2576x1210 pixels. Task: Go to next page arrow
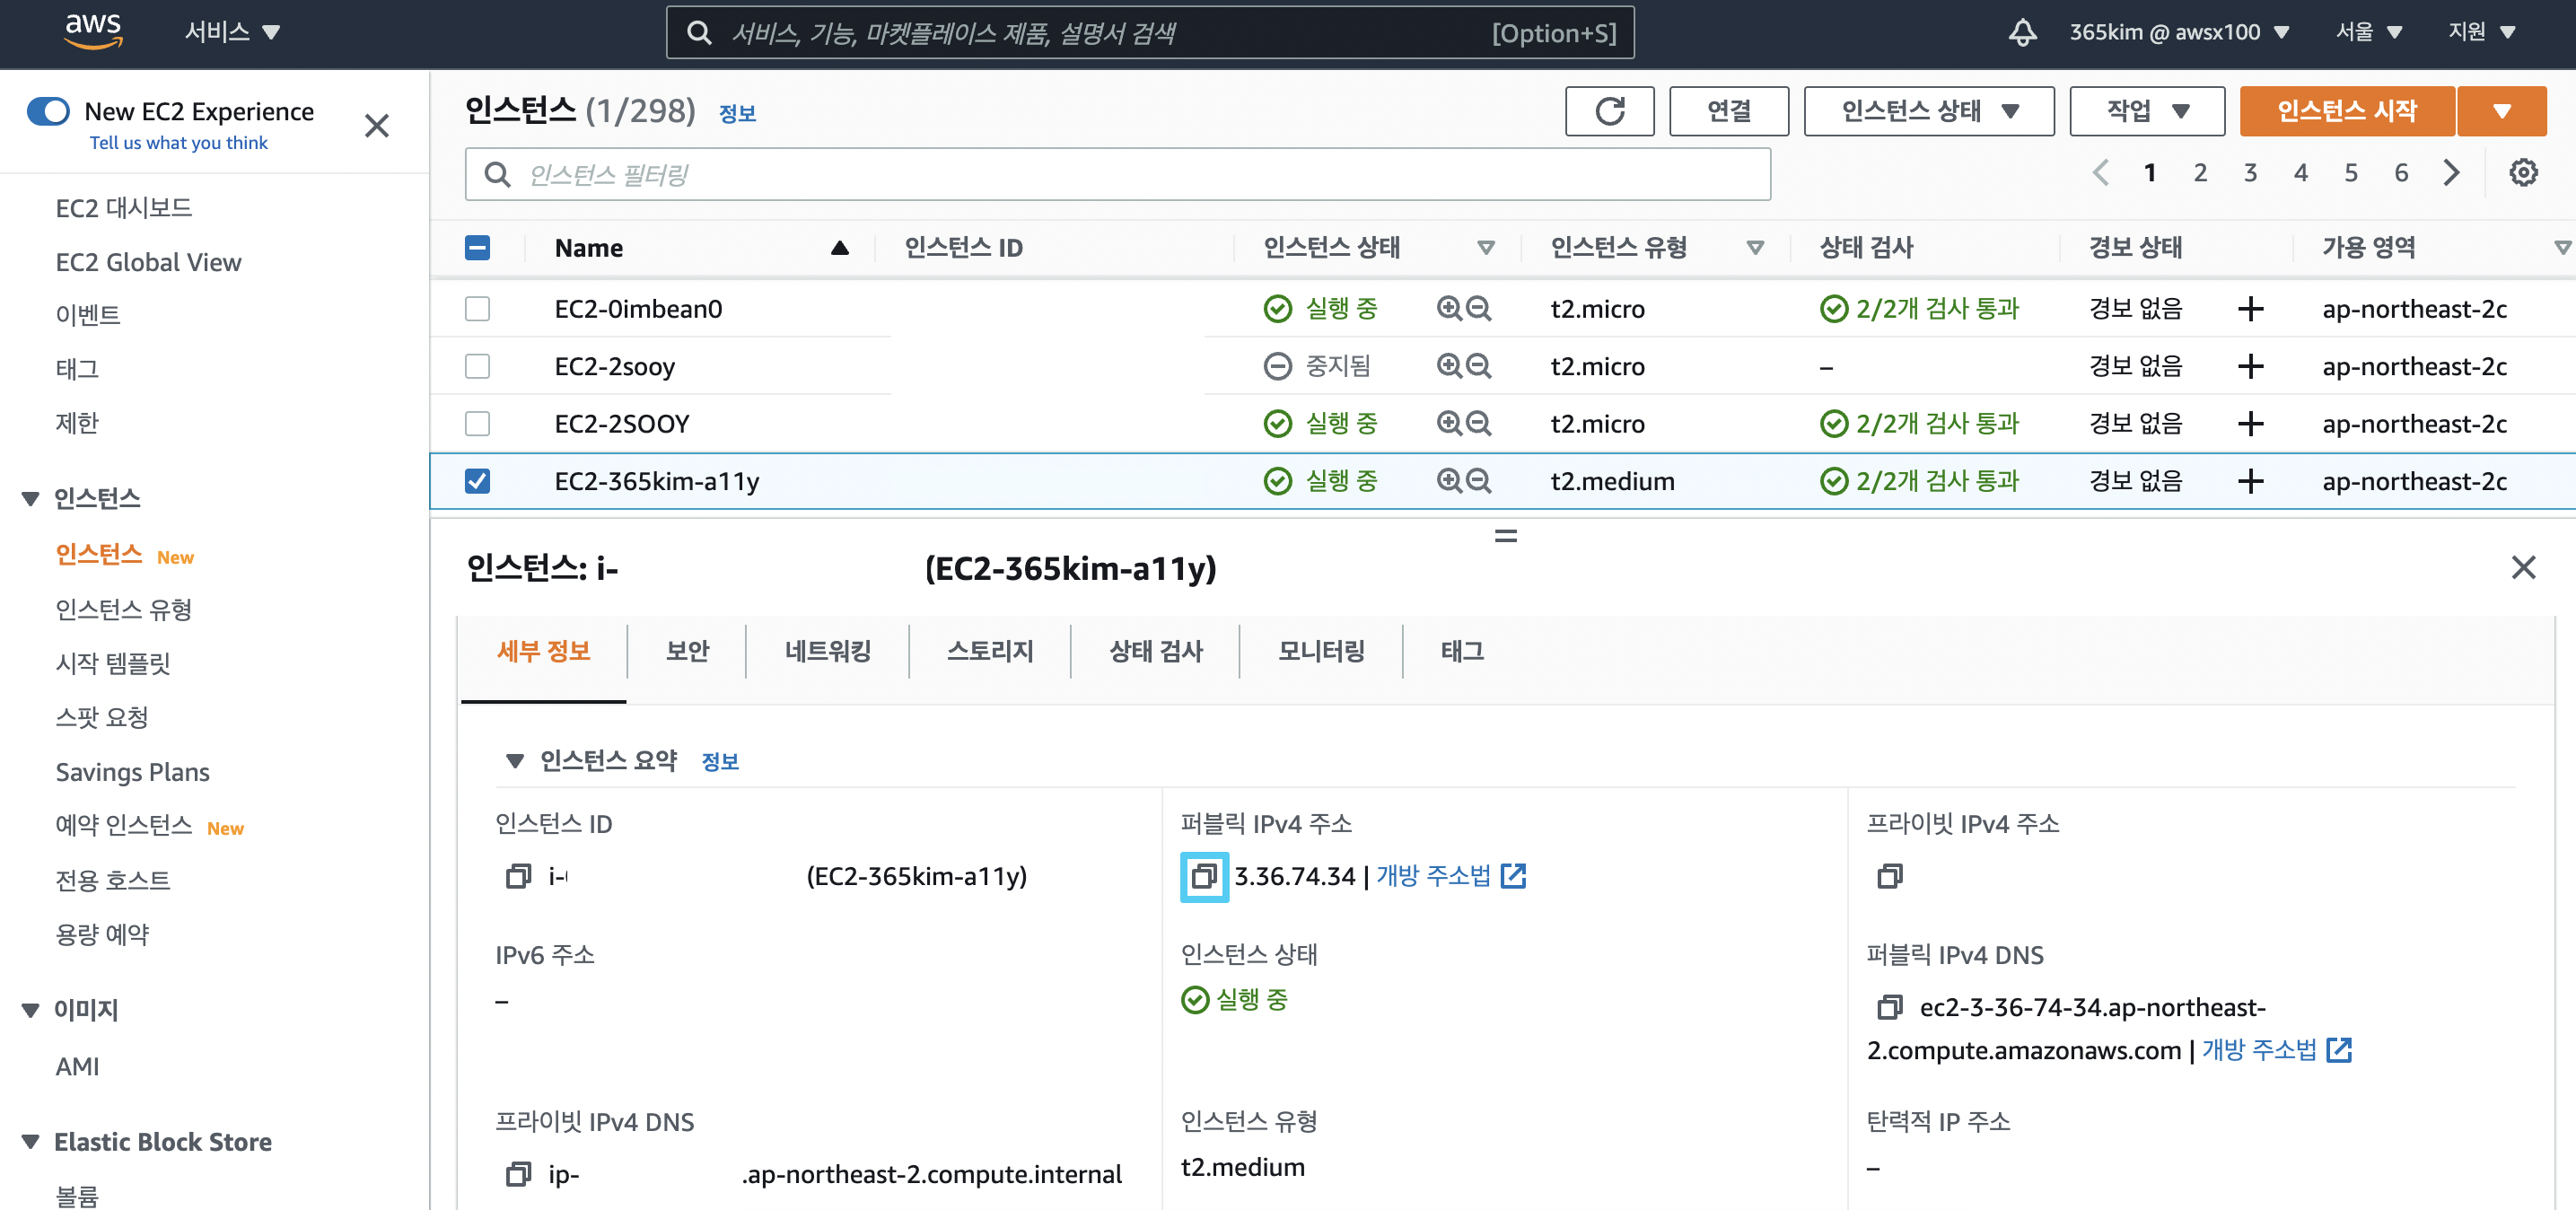(x=2451, y=172)
